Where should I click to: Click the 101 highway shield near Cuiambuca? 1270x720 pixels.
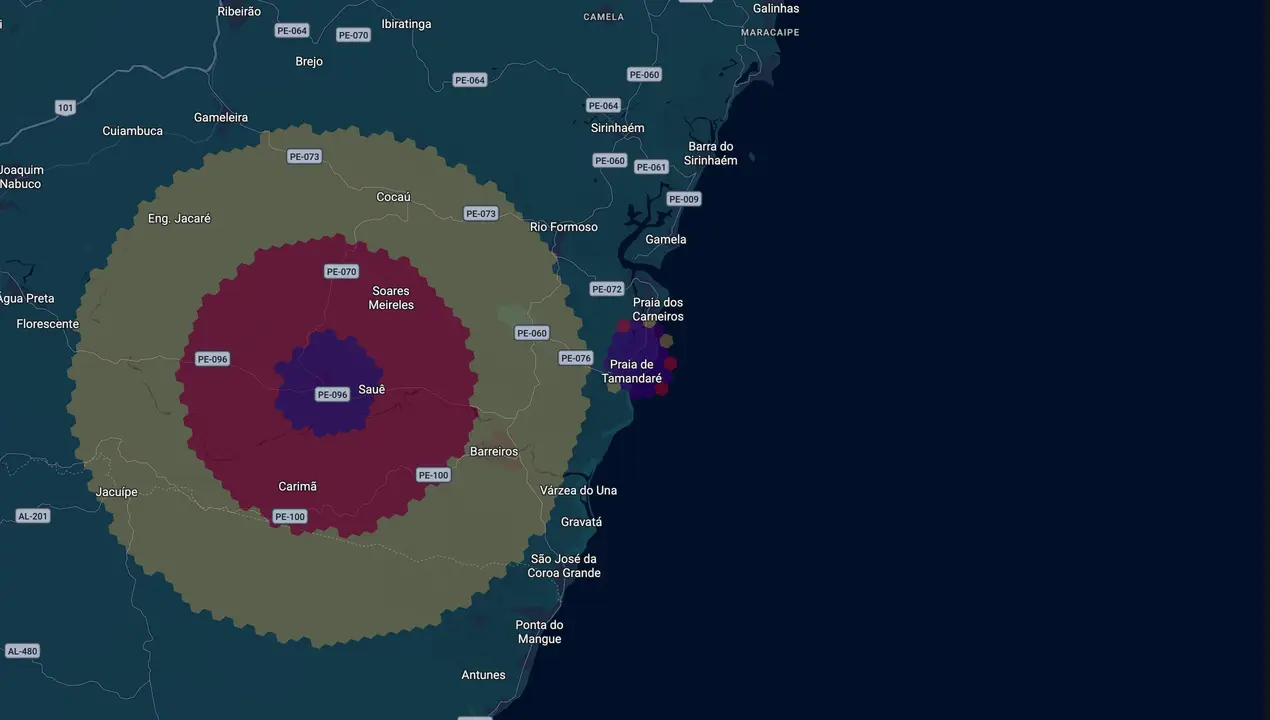coord(65,107)
